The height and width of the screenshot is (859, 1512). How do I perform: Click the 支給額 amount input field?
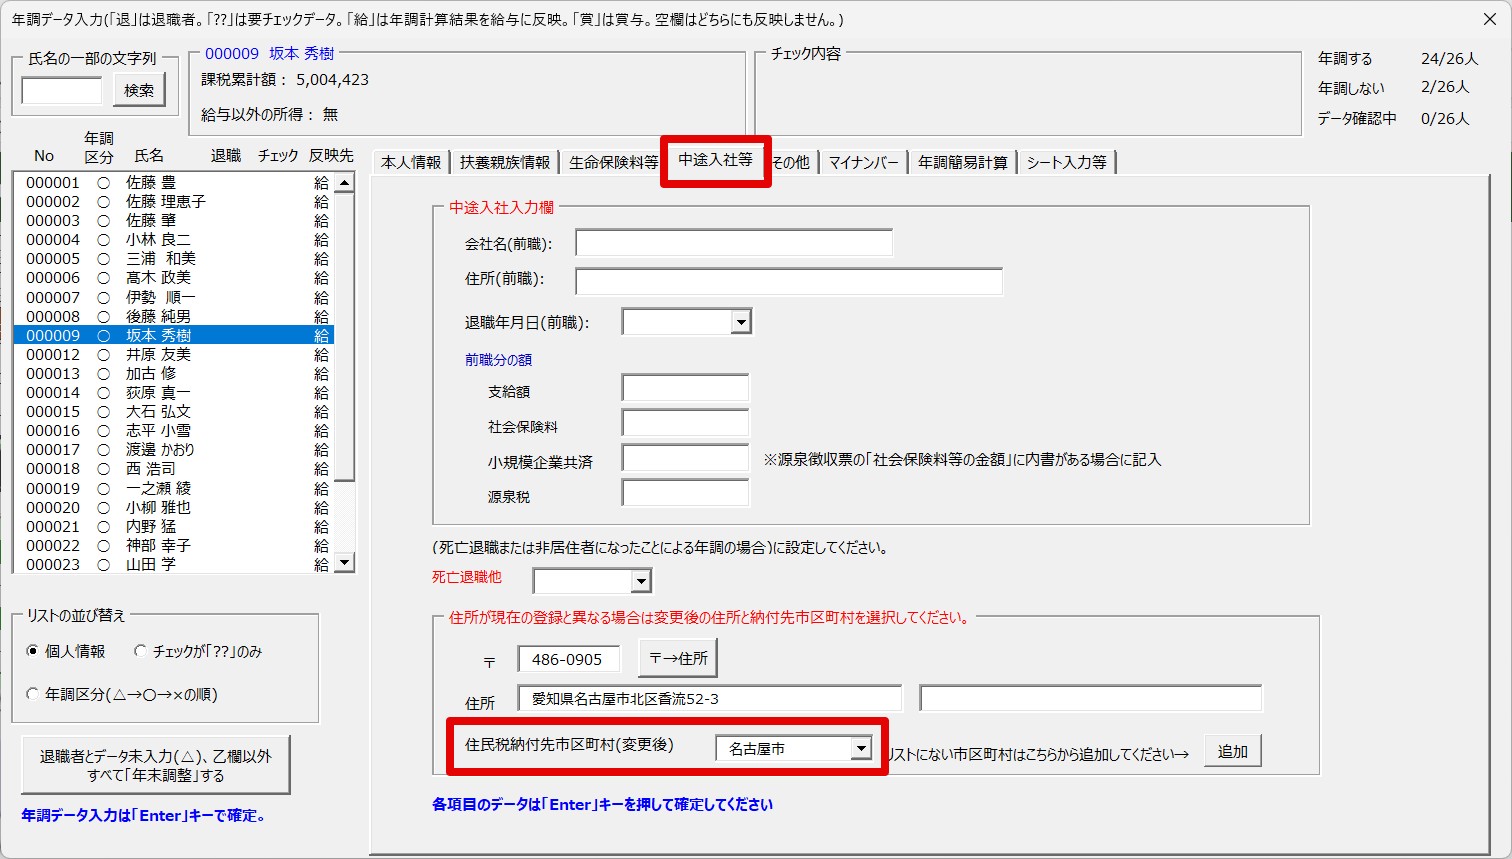[x=685, y=388]
